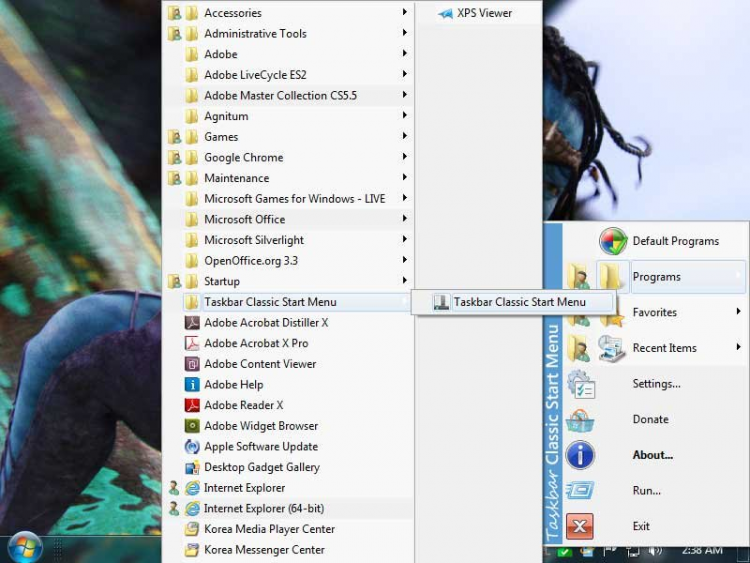Click the Default Programs globe icon
The height and width of the screenshot is (563, 750).
pos(612,241)
